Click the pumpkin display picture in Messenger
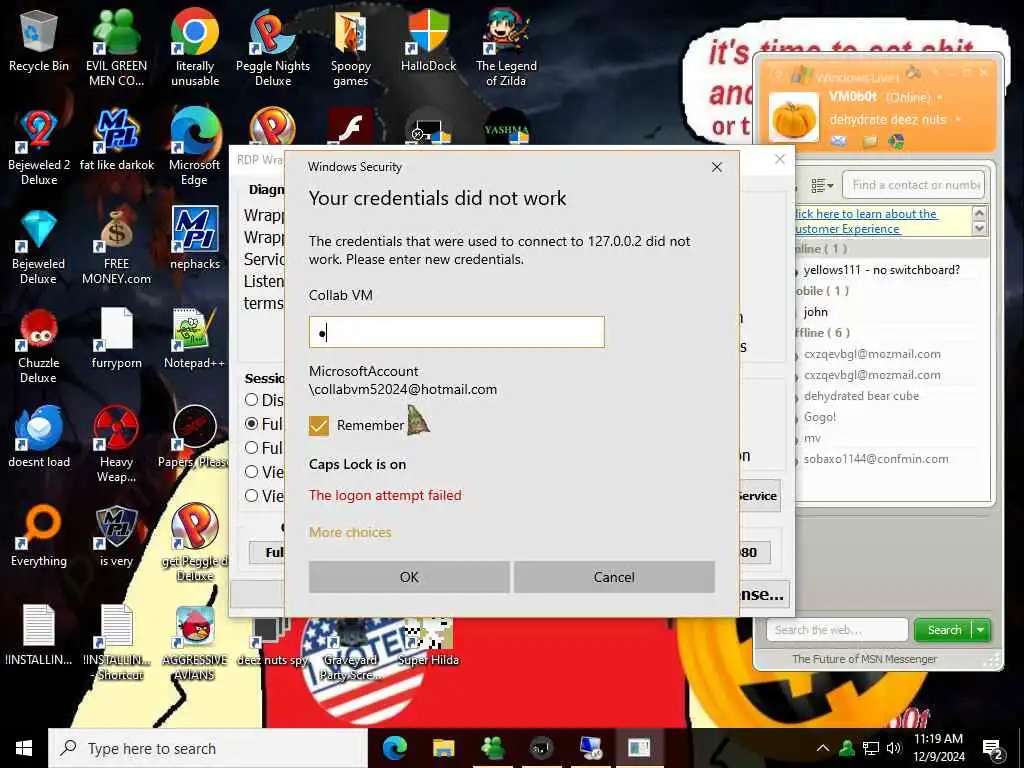This screenshot has height=768, width=1024. pos(793,118)
